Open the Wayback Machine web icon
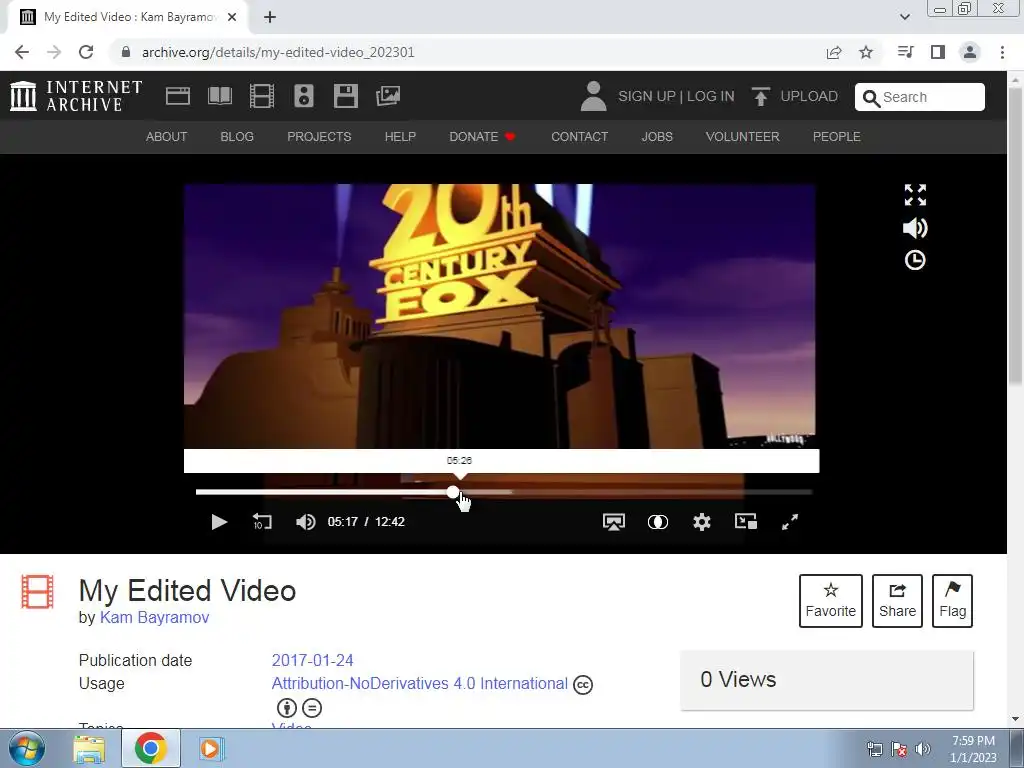The height and width of the screenshot is (768, 1024). pyautogui.click(x=178, y=96)
